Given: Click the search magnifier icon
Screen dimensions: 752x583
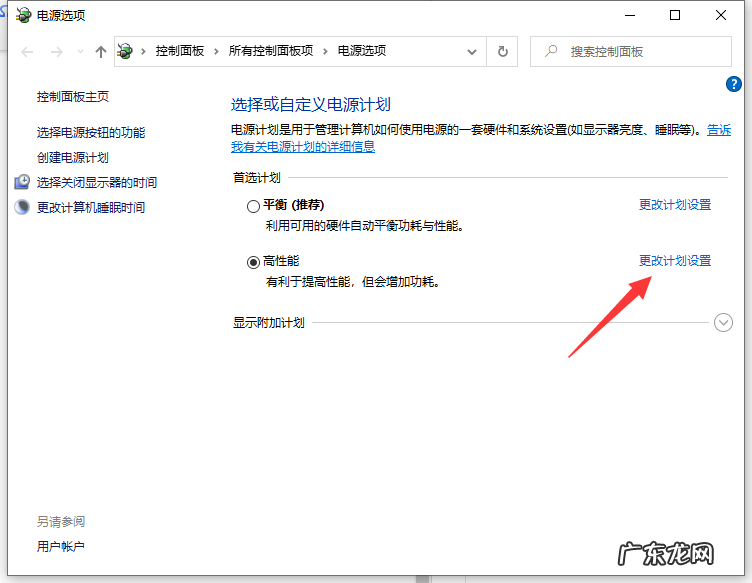Looking at the screenshot, I should [551, 51].
